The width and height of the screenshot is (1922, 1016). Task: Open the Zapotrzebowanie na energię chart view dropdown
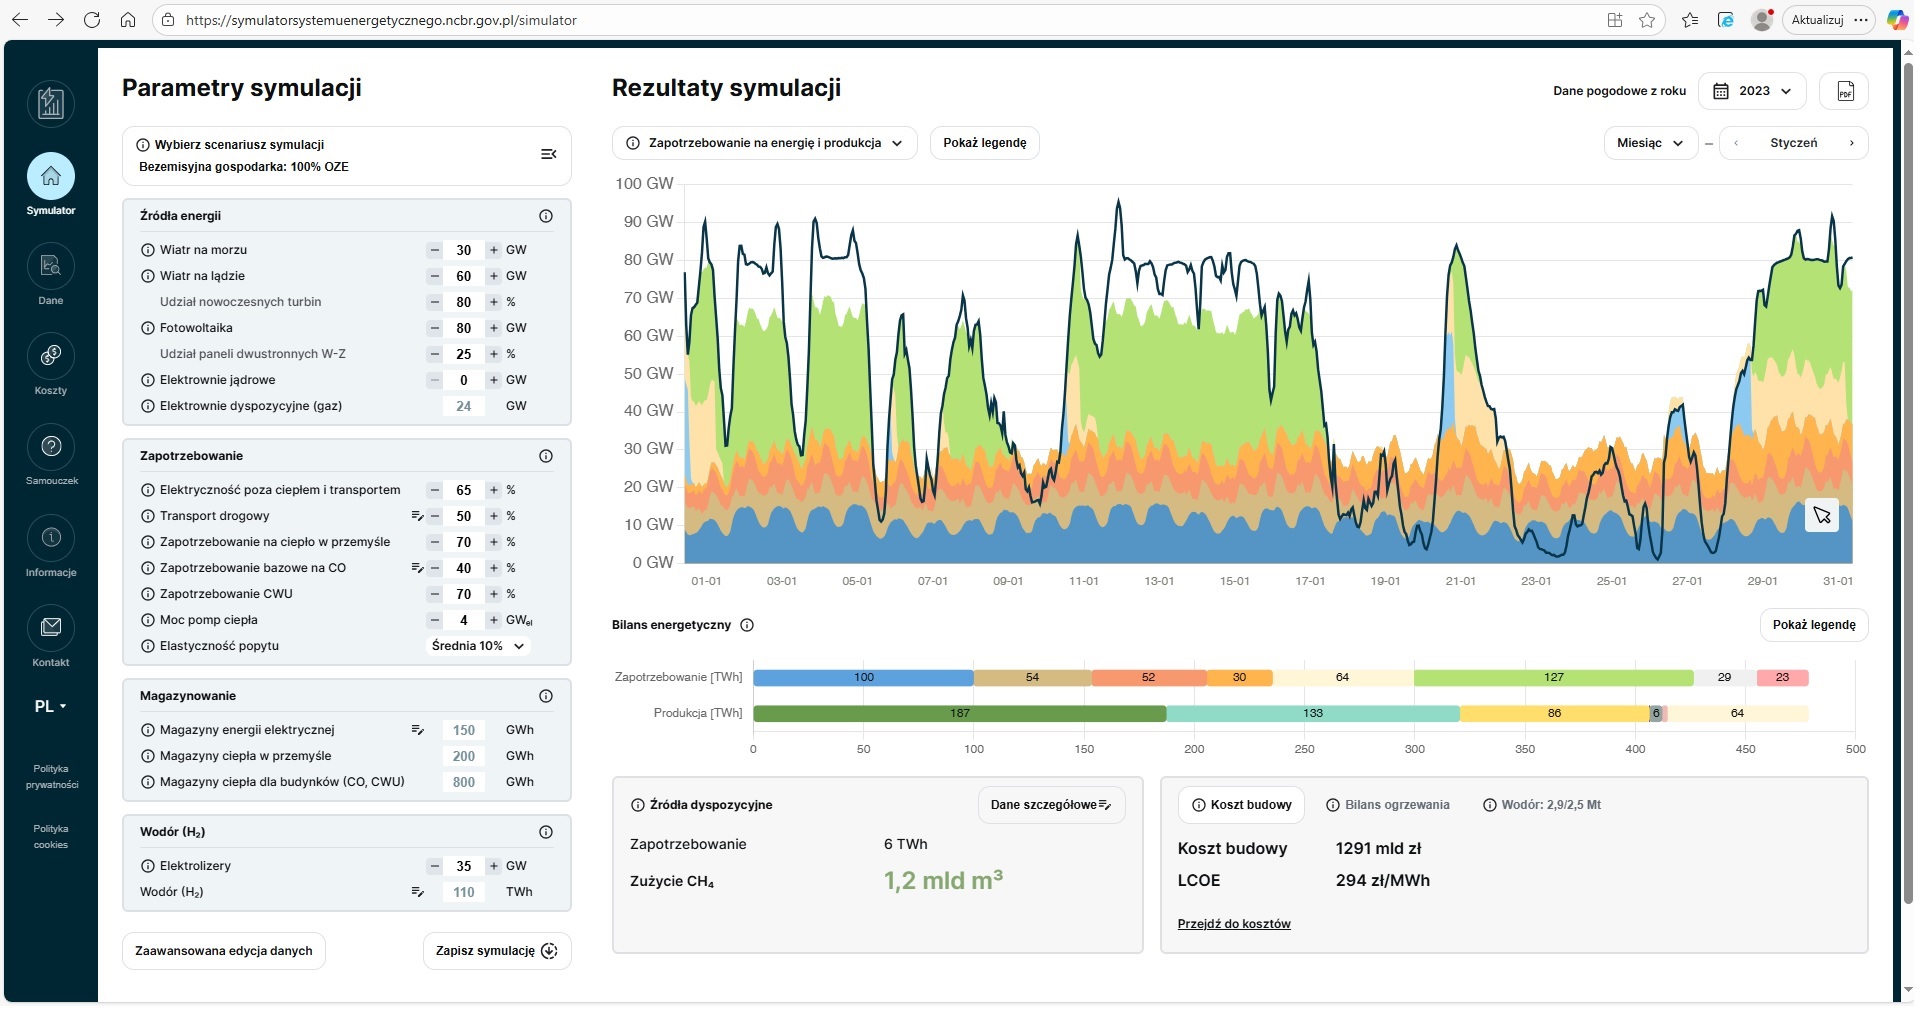[x=763, y=143]
